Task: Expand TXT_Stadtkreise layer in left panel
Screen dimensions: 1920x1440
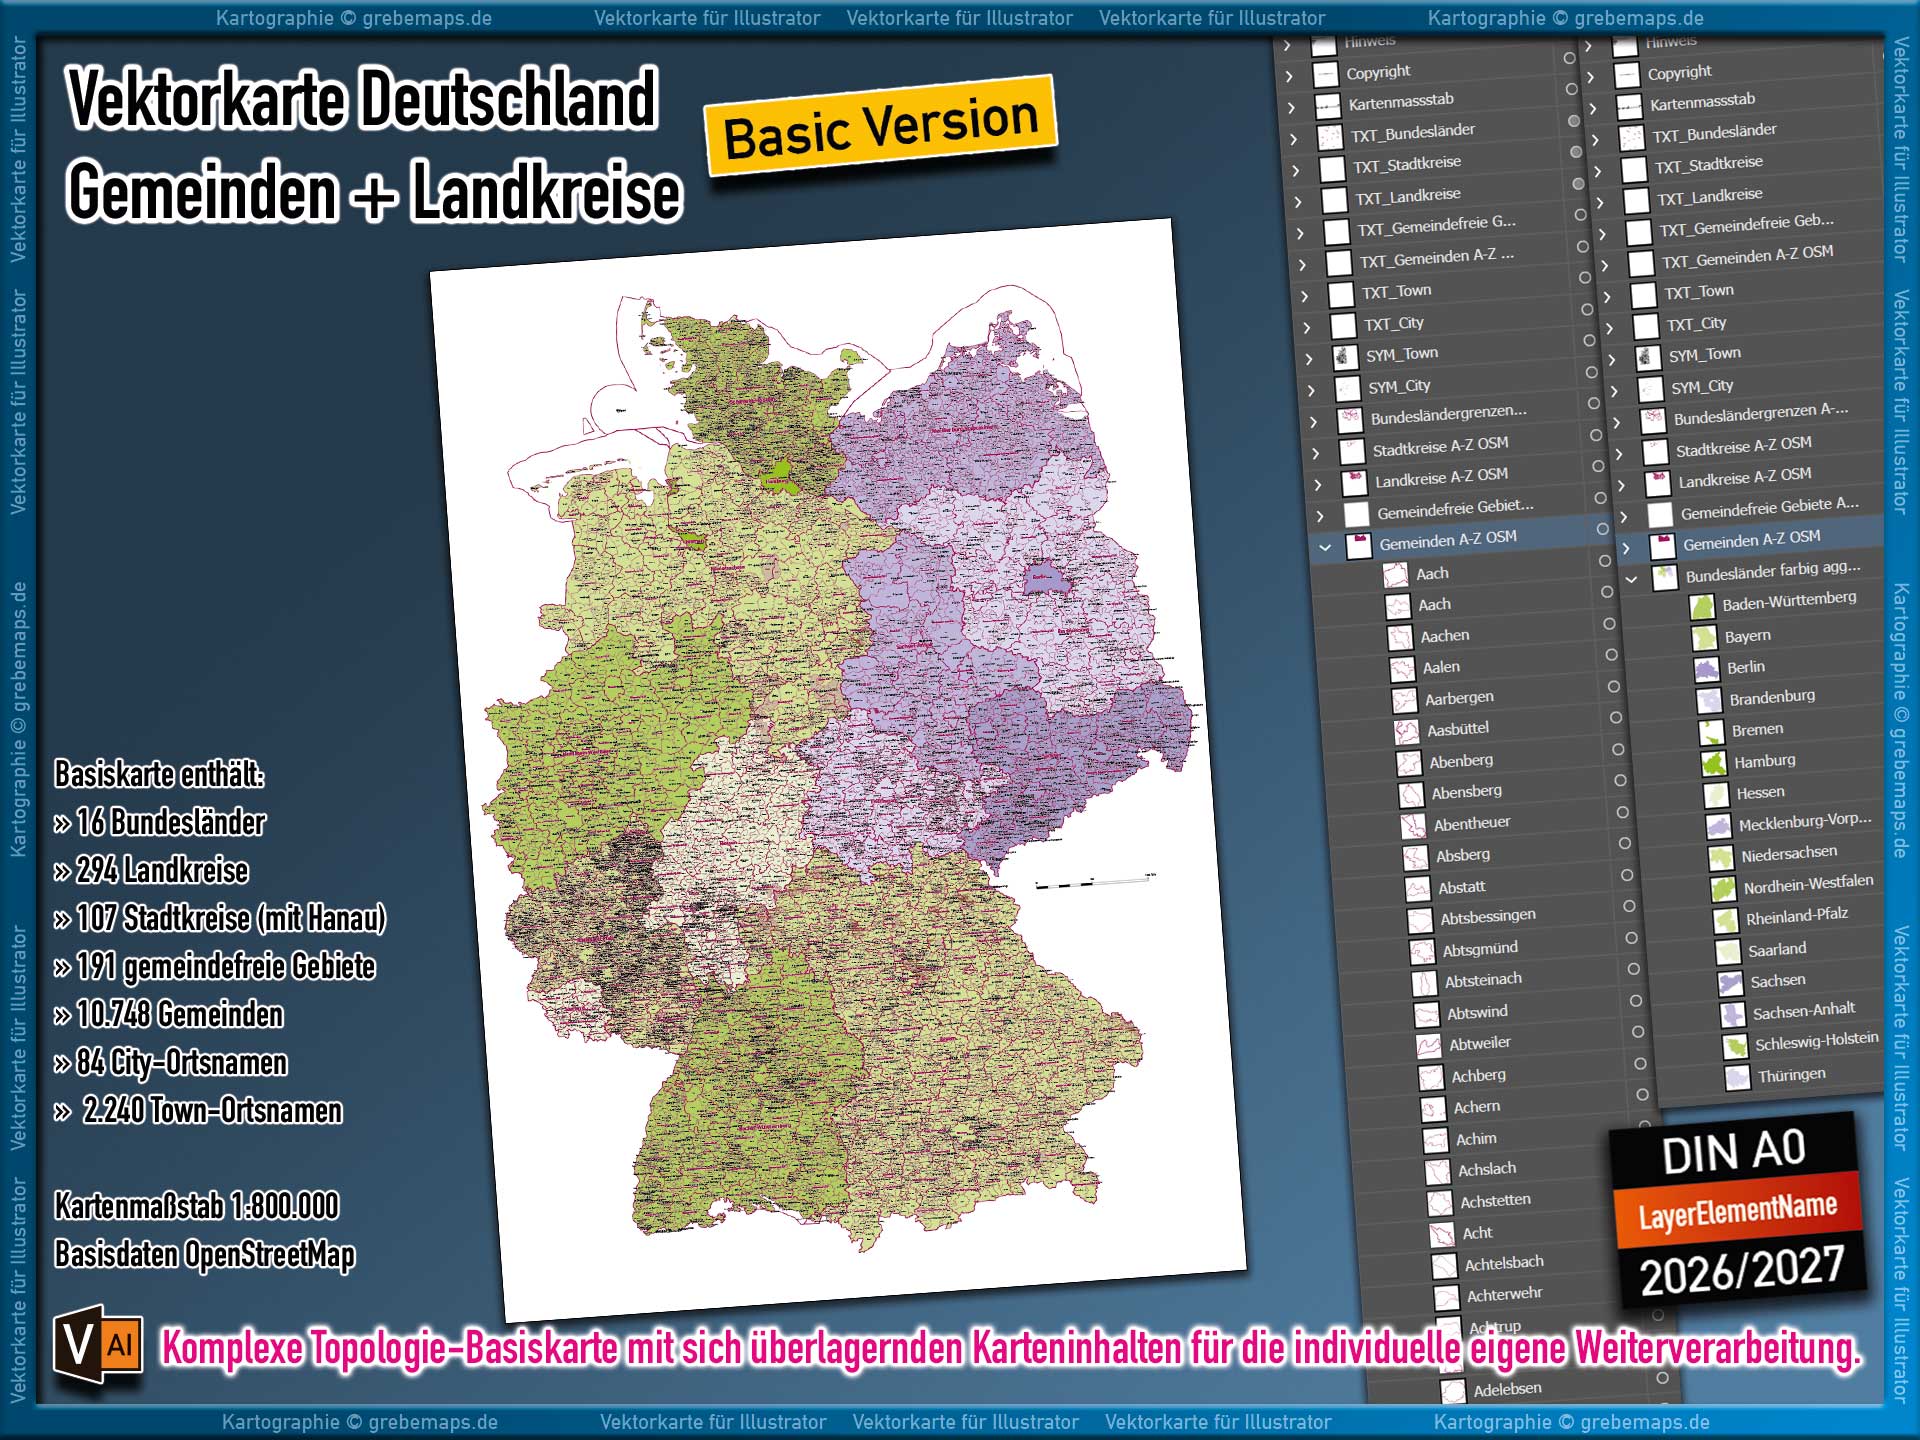Action: [x=1295, y=171]
